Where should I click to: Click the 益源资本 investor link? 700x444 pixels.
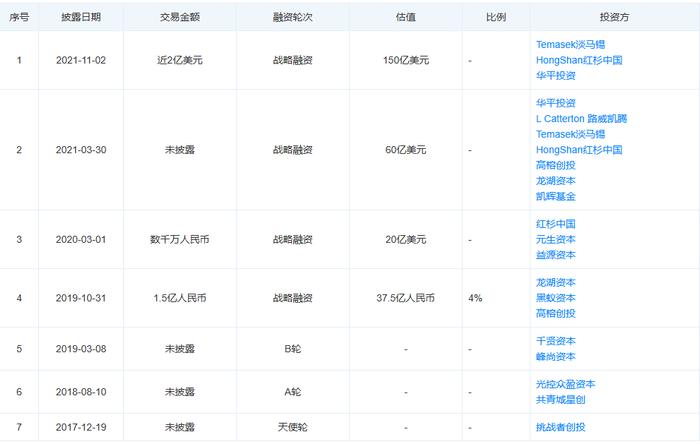556,255
